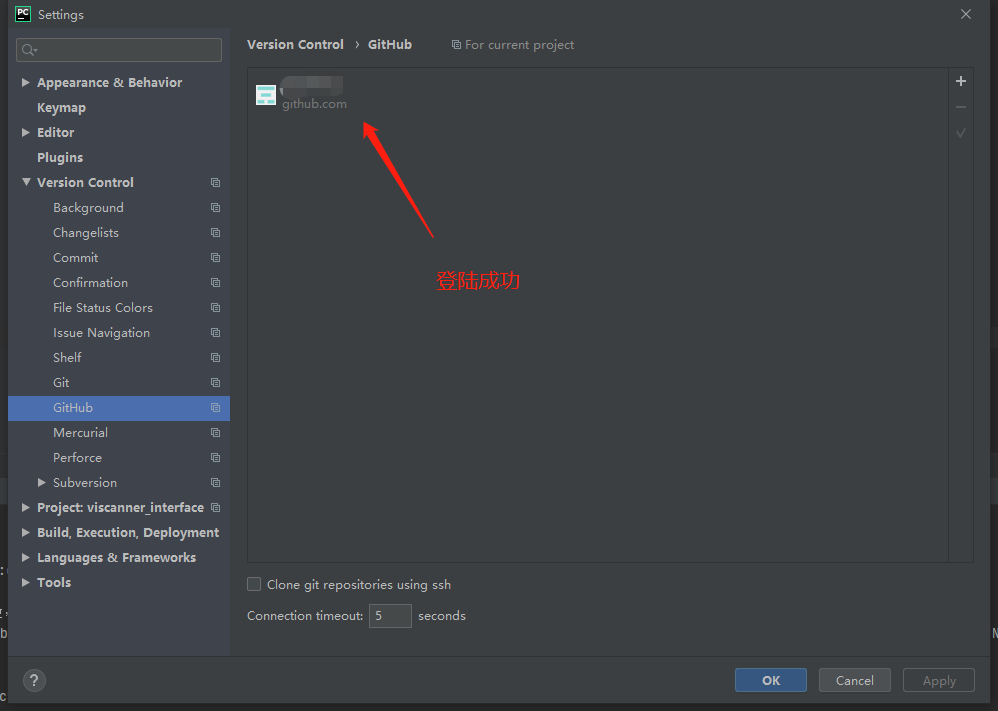Screen dimensions: 998x711
Task: Select Subversion settings page
Action: coord(85,482)
